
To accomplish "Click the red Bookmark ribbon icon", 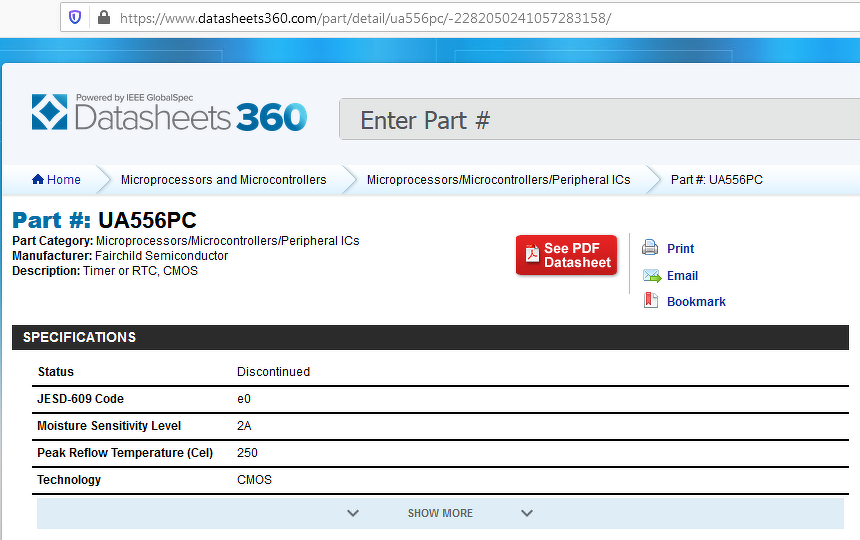I will (650, 301).
